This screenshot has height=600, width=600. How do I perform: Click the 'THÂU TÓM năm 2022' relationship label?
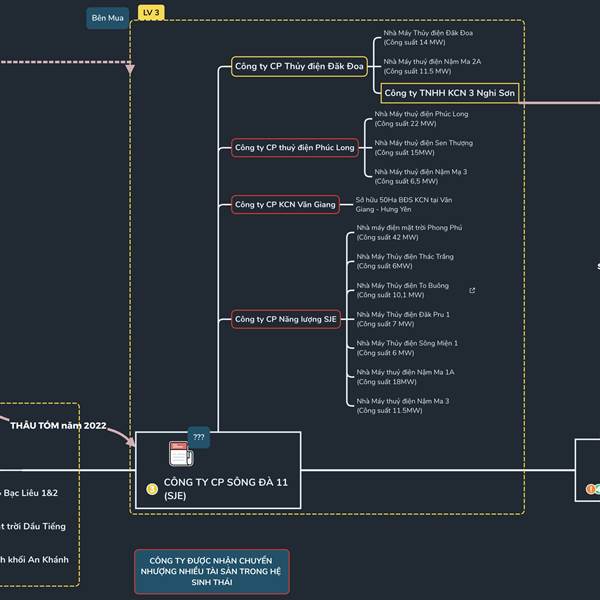(58, 426)
